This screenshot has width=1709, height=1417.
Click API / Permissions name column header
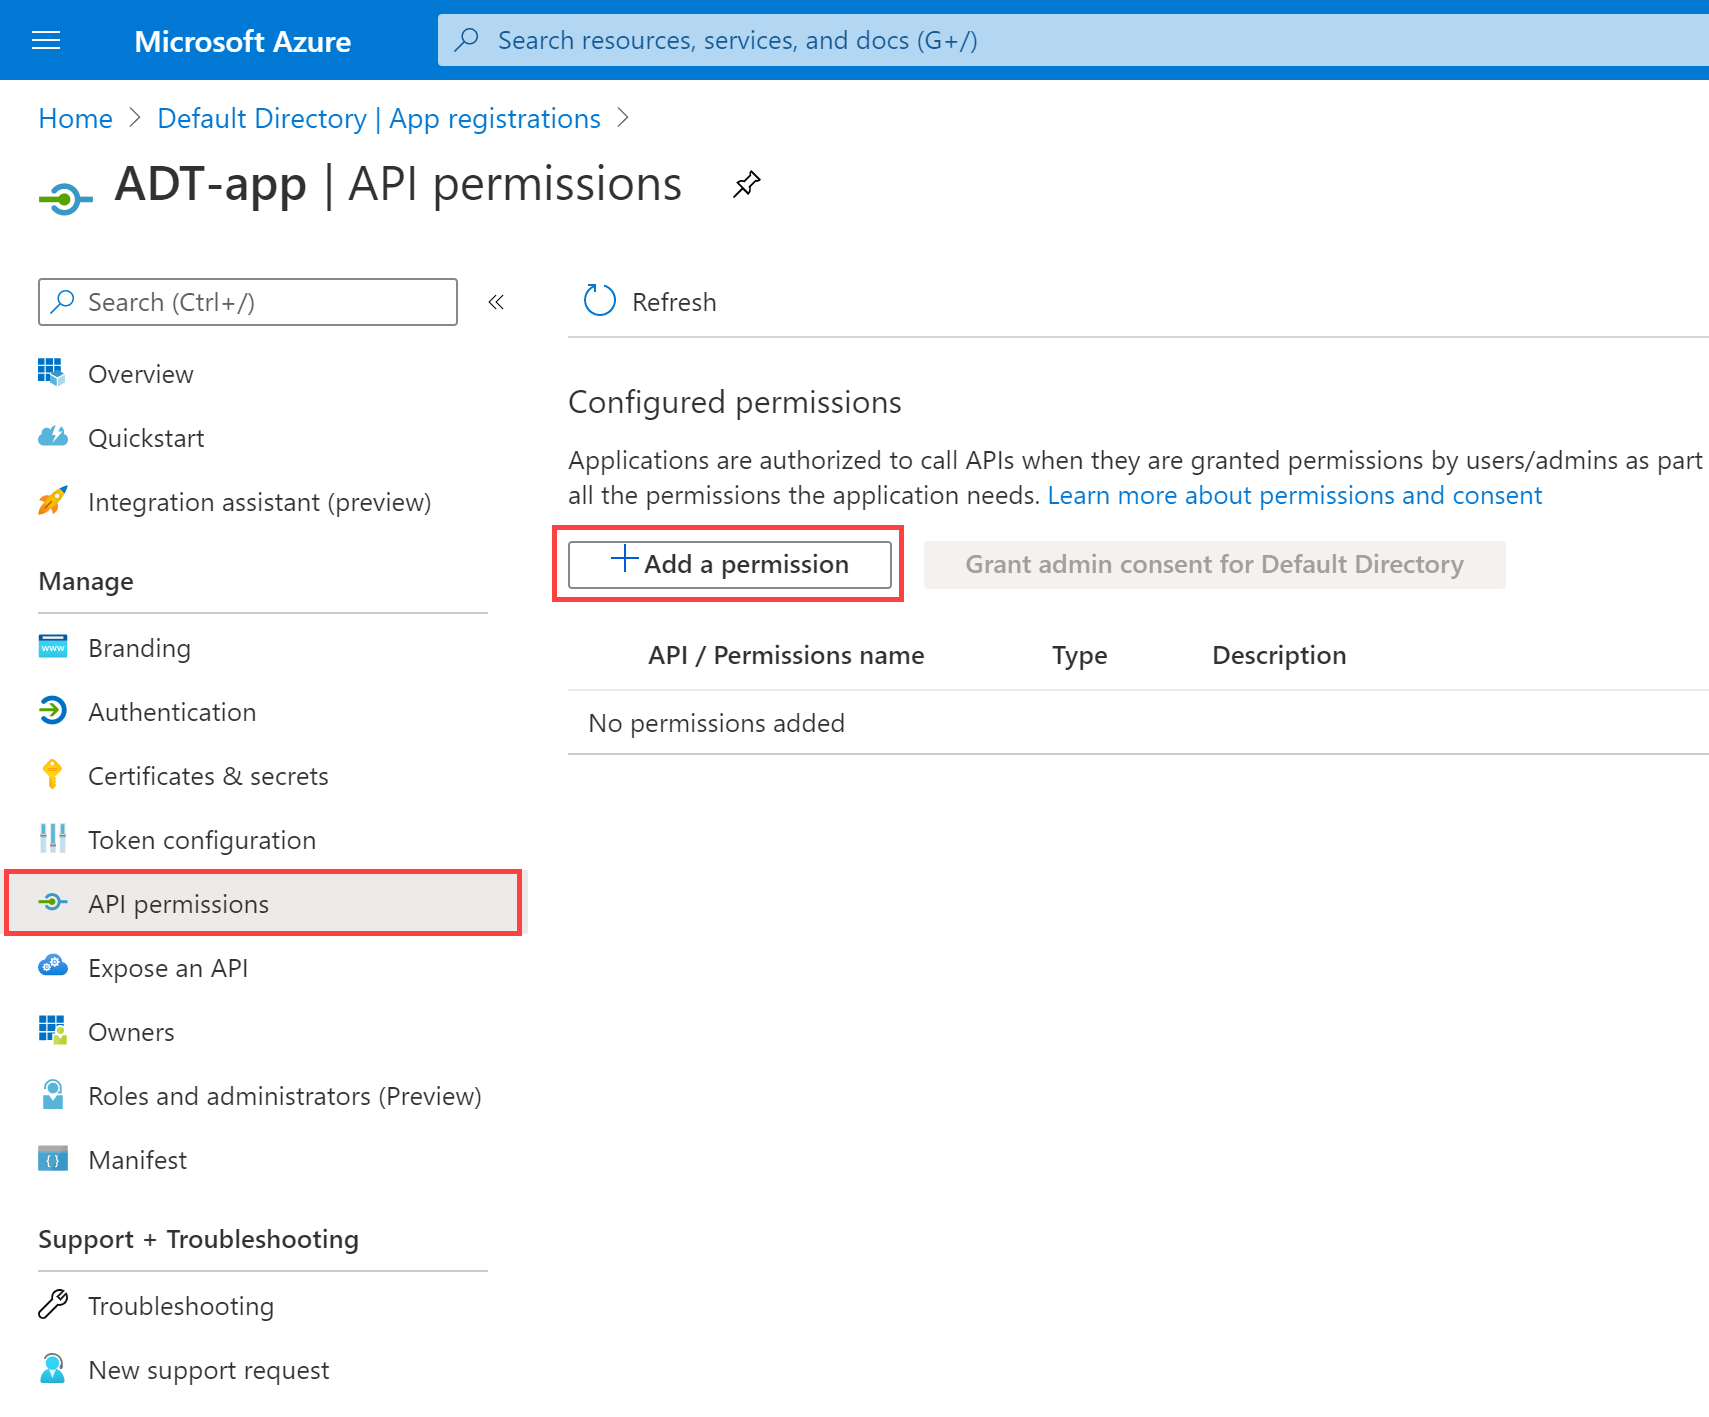[786, 655]
